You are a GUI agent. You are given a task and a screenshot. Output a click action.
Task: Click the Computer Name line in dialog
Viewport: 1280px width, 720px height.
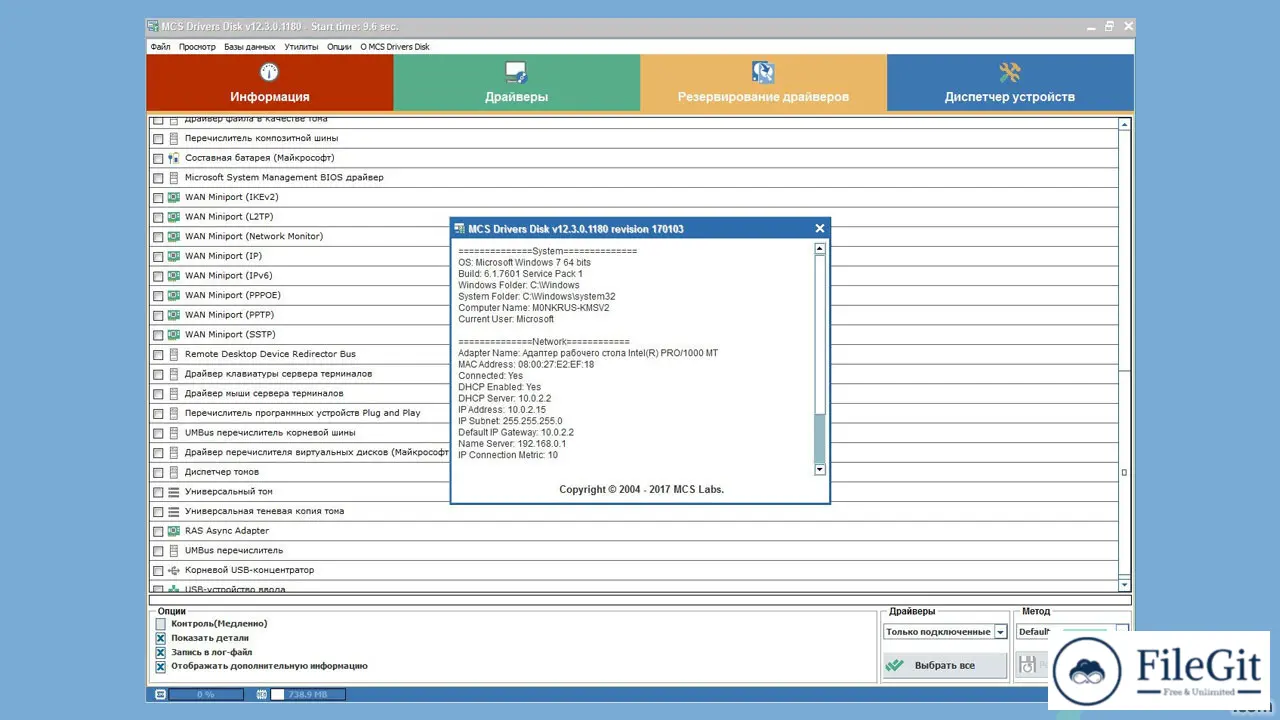point(533,308)
